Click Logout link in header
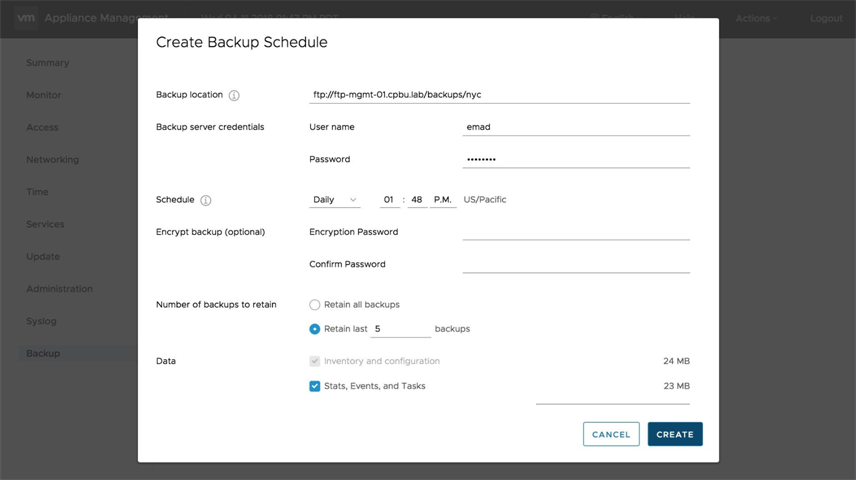This screenshot has height=480, width=856. coord(826,18)
